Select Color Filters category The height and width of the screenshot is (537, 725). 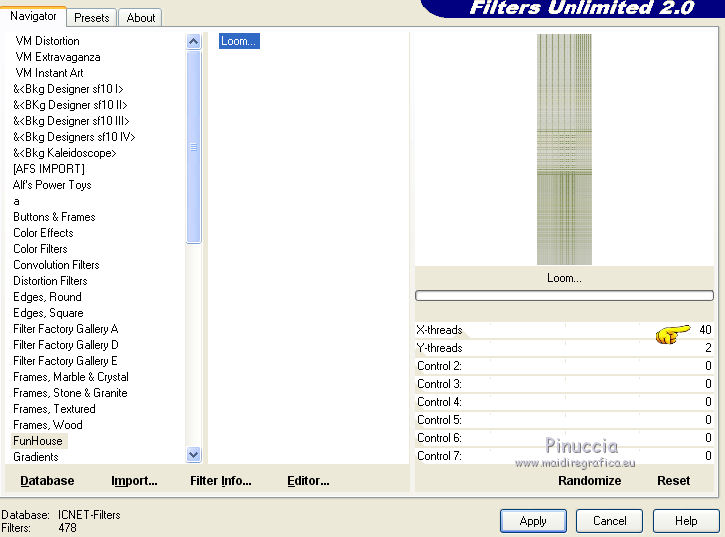tap(40, 249)
